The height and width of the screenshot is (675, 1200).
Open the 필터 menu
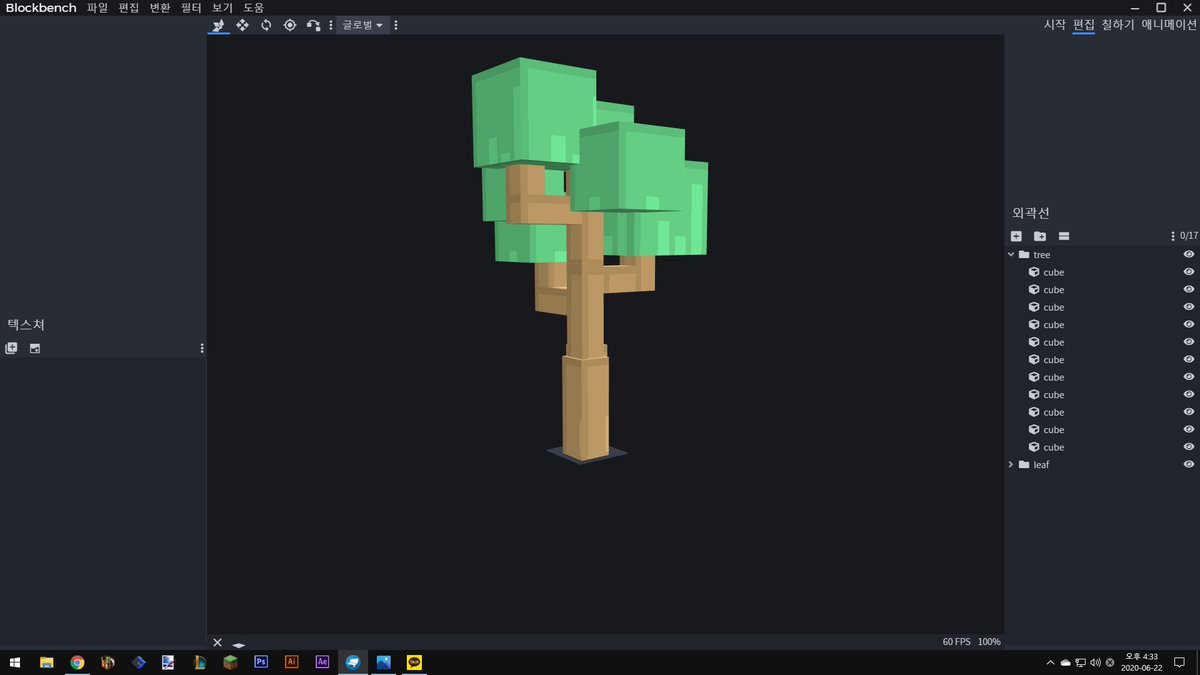[191, 8]
